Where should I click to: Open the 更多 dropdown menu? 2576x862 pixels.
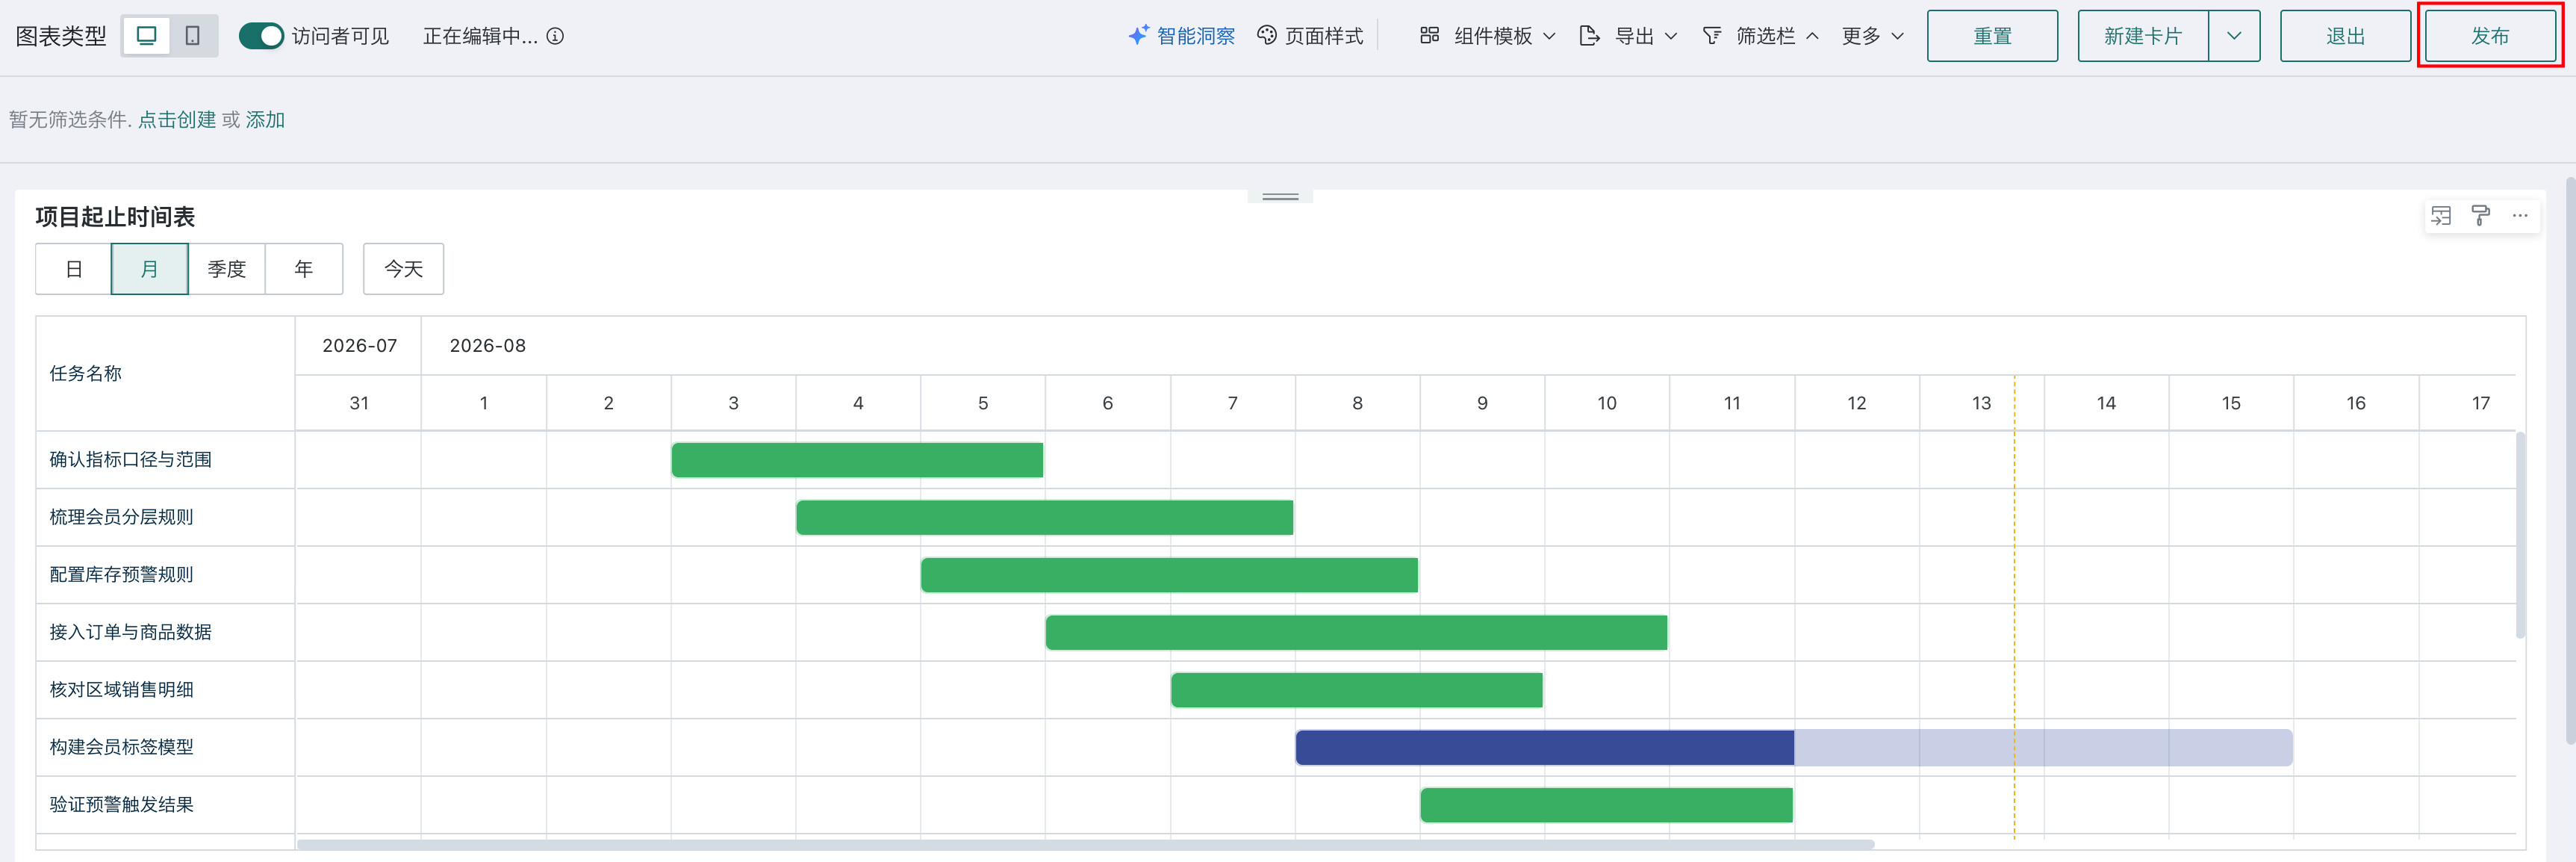(x=1872, y=36)
